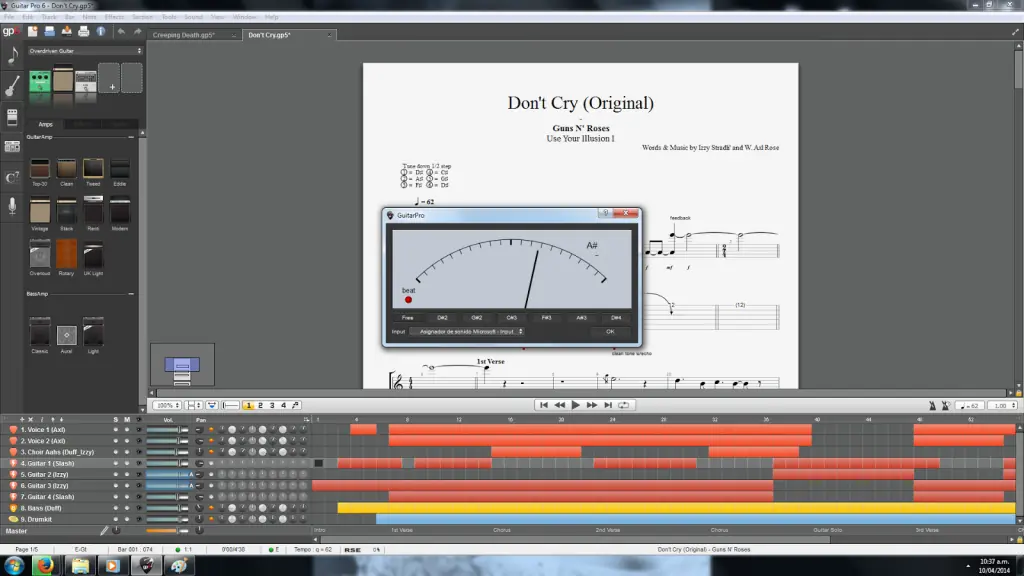Viewport: 1024px width, 576px height.
Task: Click the metronome icon near tempo
Action: click(933, 406)
